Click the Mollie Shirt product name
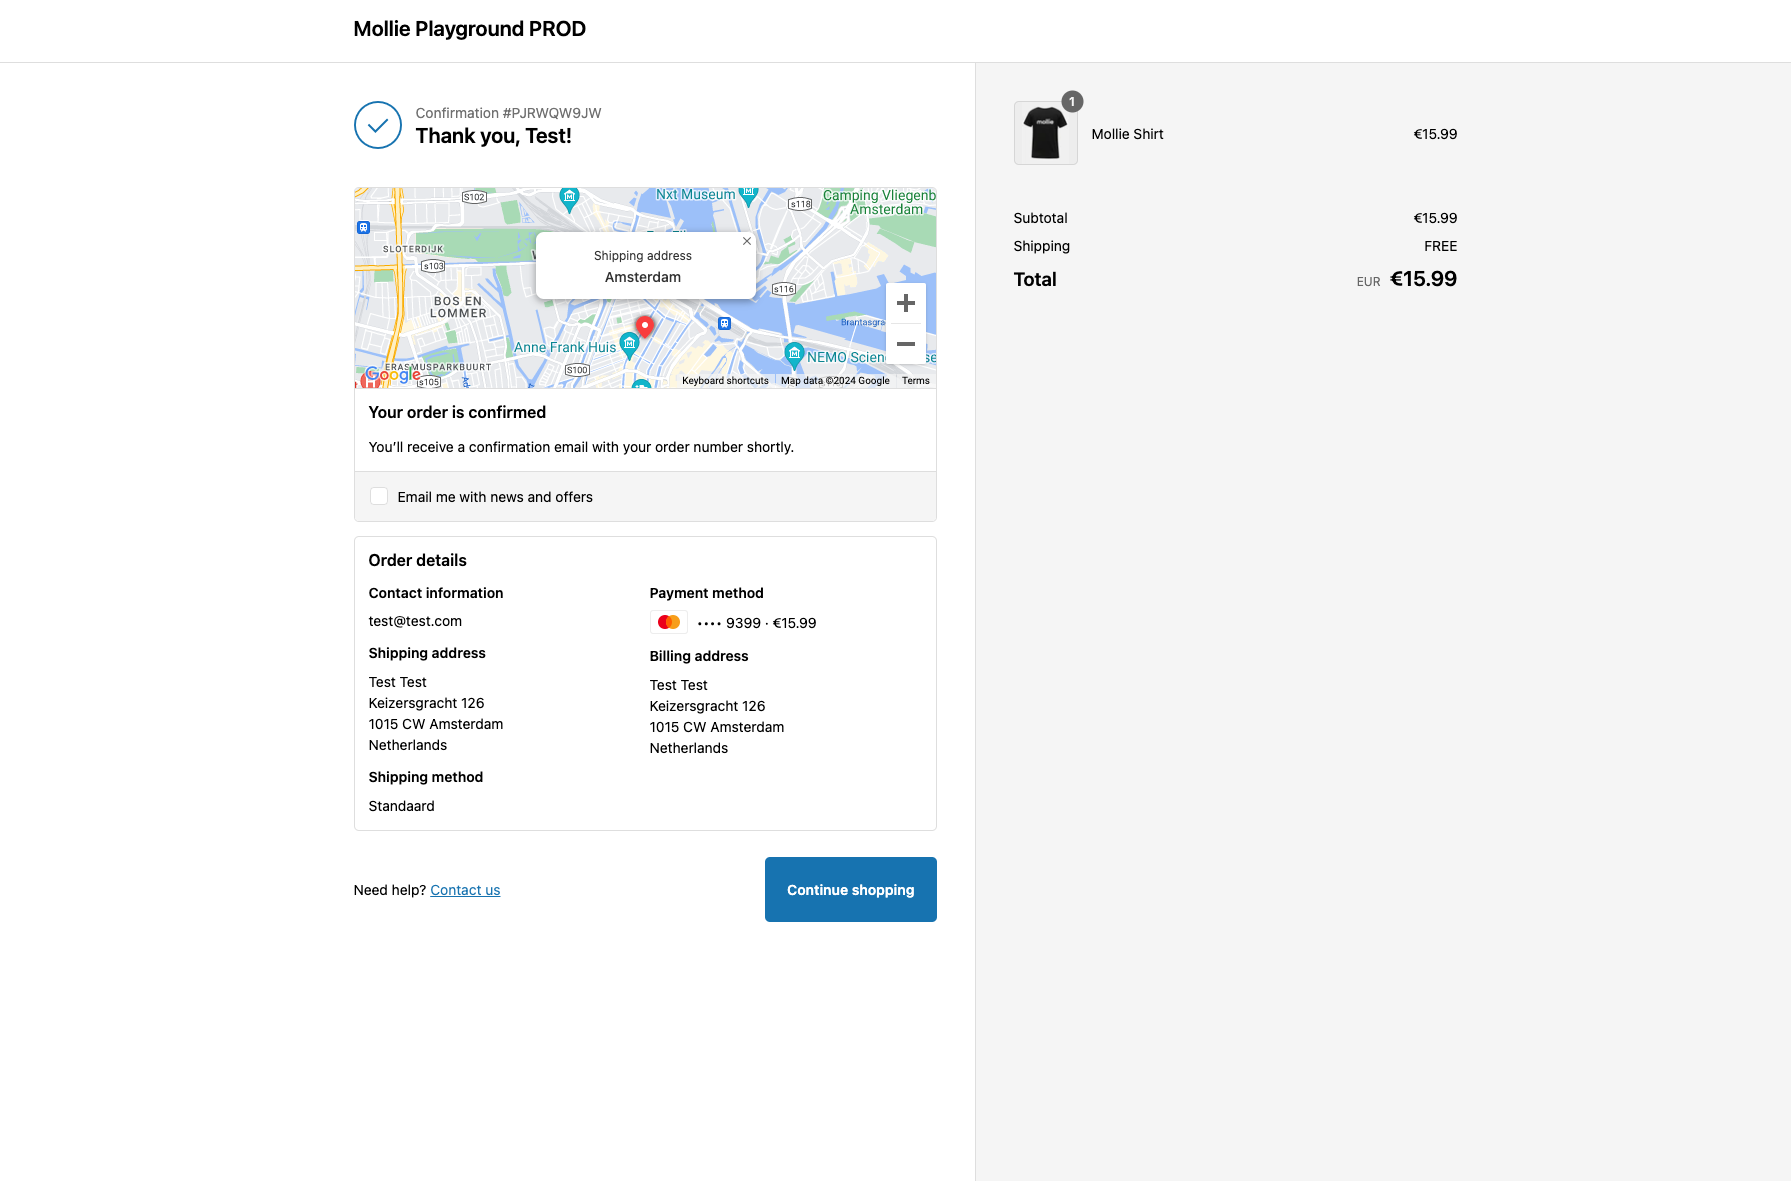 [x=1127, y=134]
